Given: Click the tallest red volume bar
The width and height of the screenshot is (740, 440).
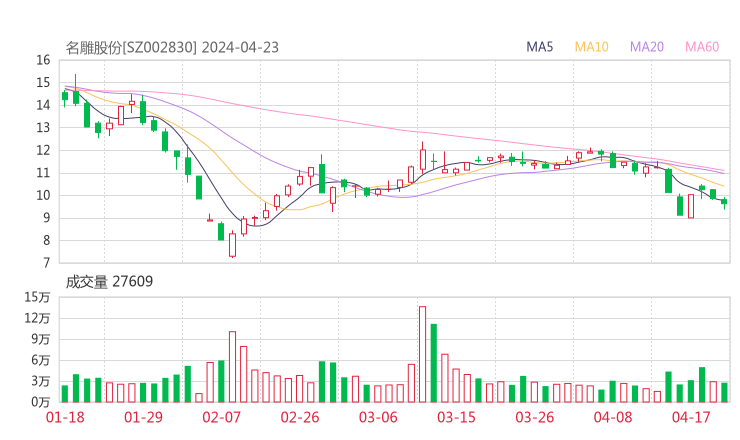Looking at the screenshot, I should coord(422,355).
